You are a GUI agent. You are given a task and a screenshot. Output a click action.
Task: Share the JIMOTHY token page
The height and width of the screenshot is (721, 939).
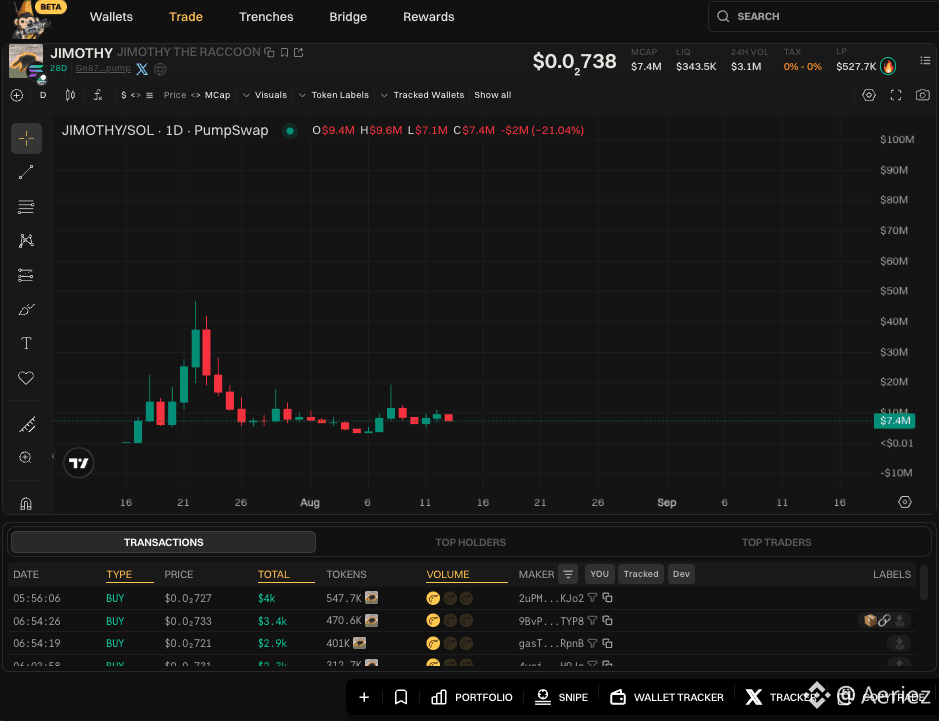tap(298, 53)
